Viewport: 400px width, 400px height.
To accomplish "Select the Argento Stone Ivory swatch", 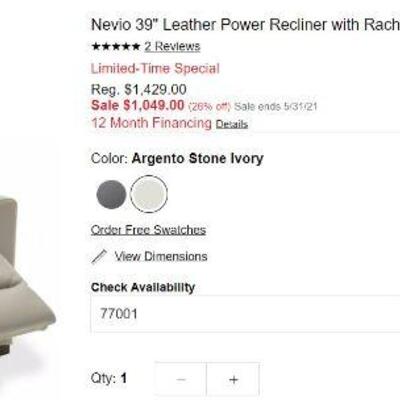I will [x=149, y=194].
